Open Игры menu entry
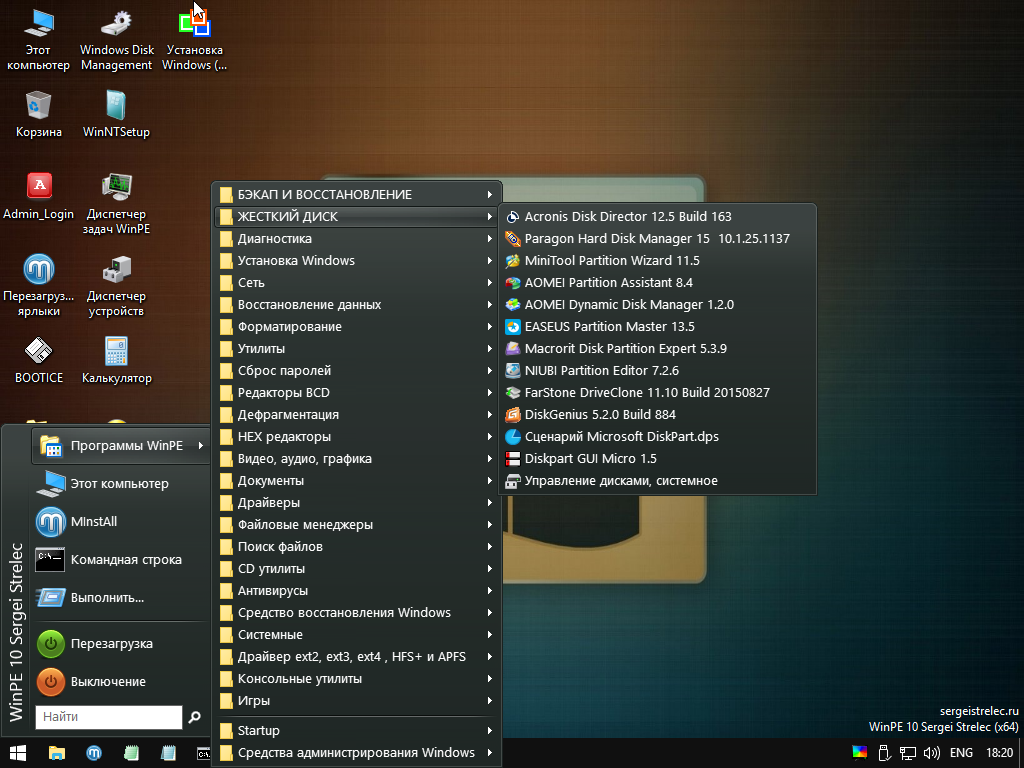 (357, 701)
